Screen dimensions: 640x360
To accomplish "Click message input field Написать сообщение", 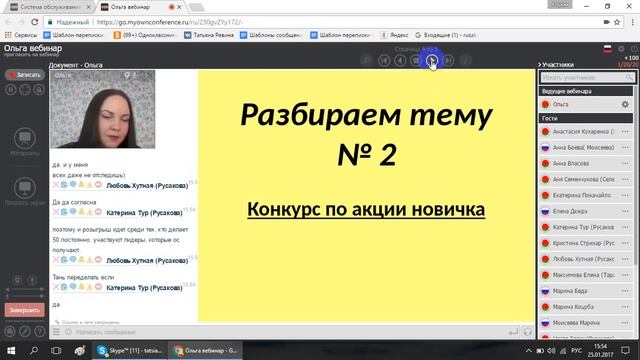I will 290,332.
